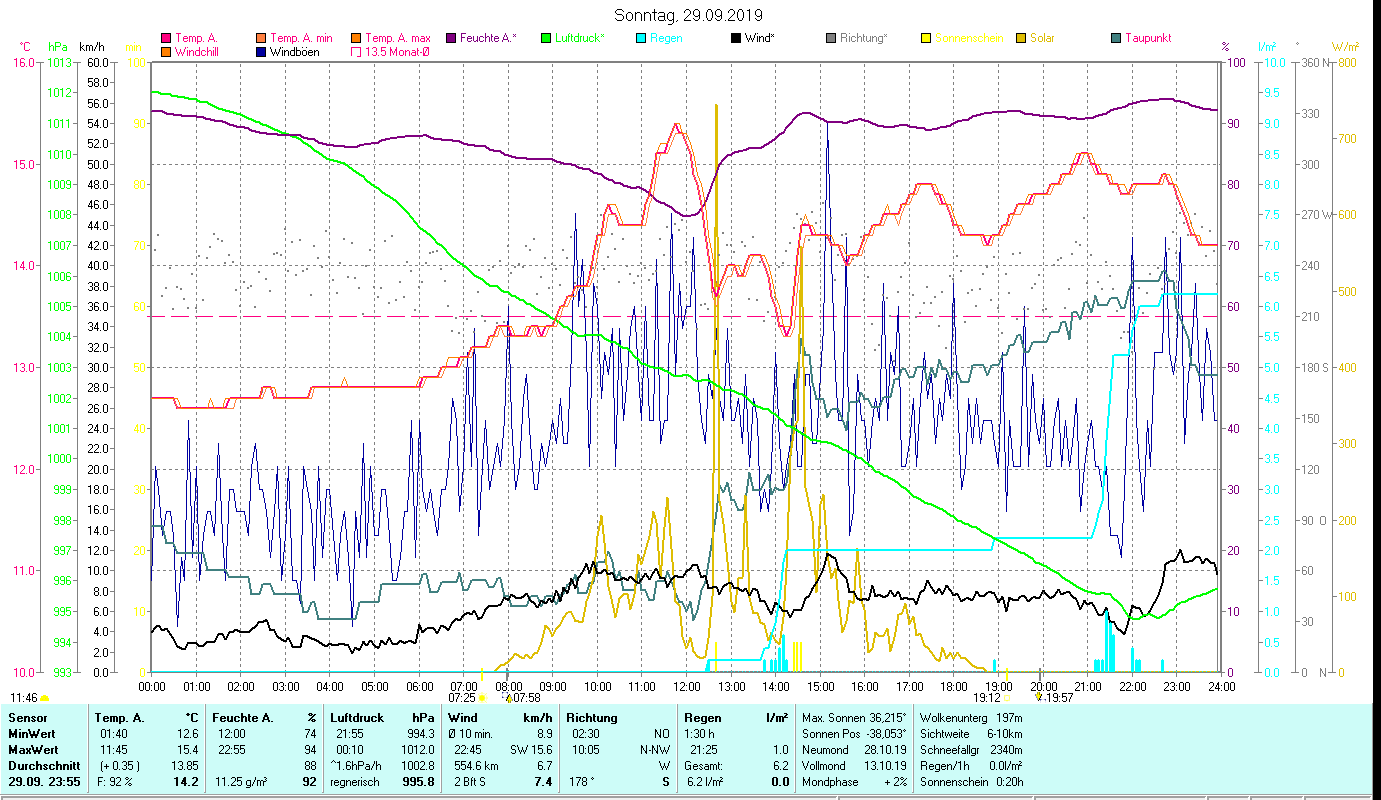Click the sun icon beside the 11:46 time
Screen dimensions: 1381x800
coord(45,698)
